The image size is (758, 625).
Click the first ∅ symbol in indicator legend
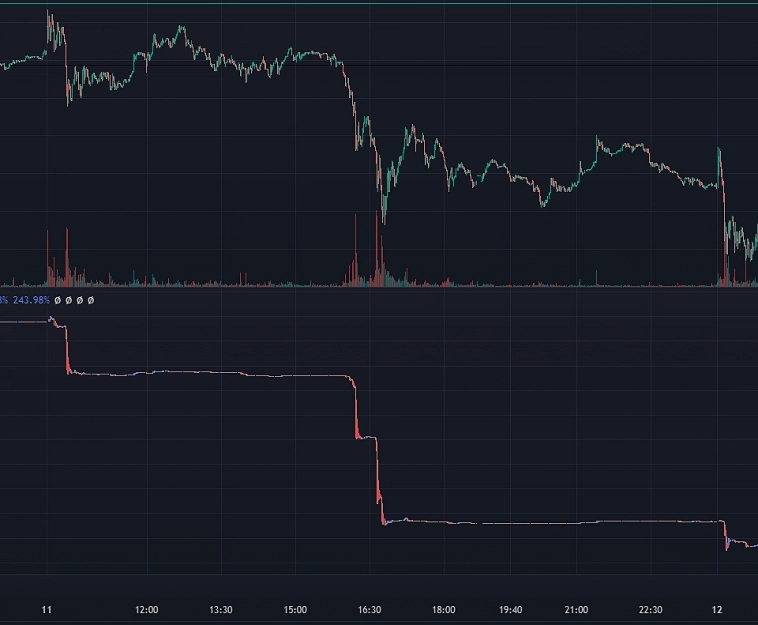coord(58,300)
